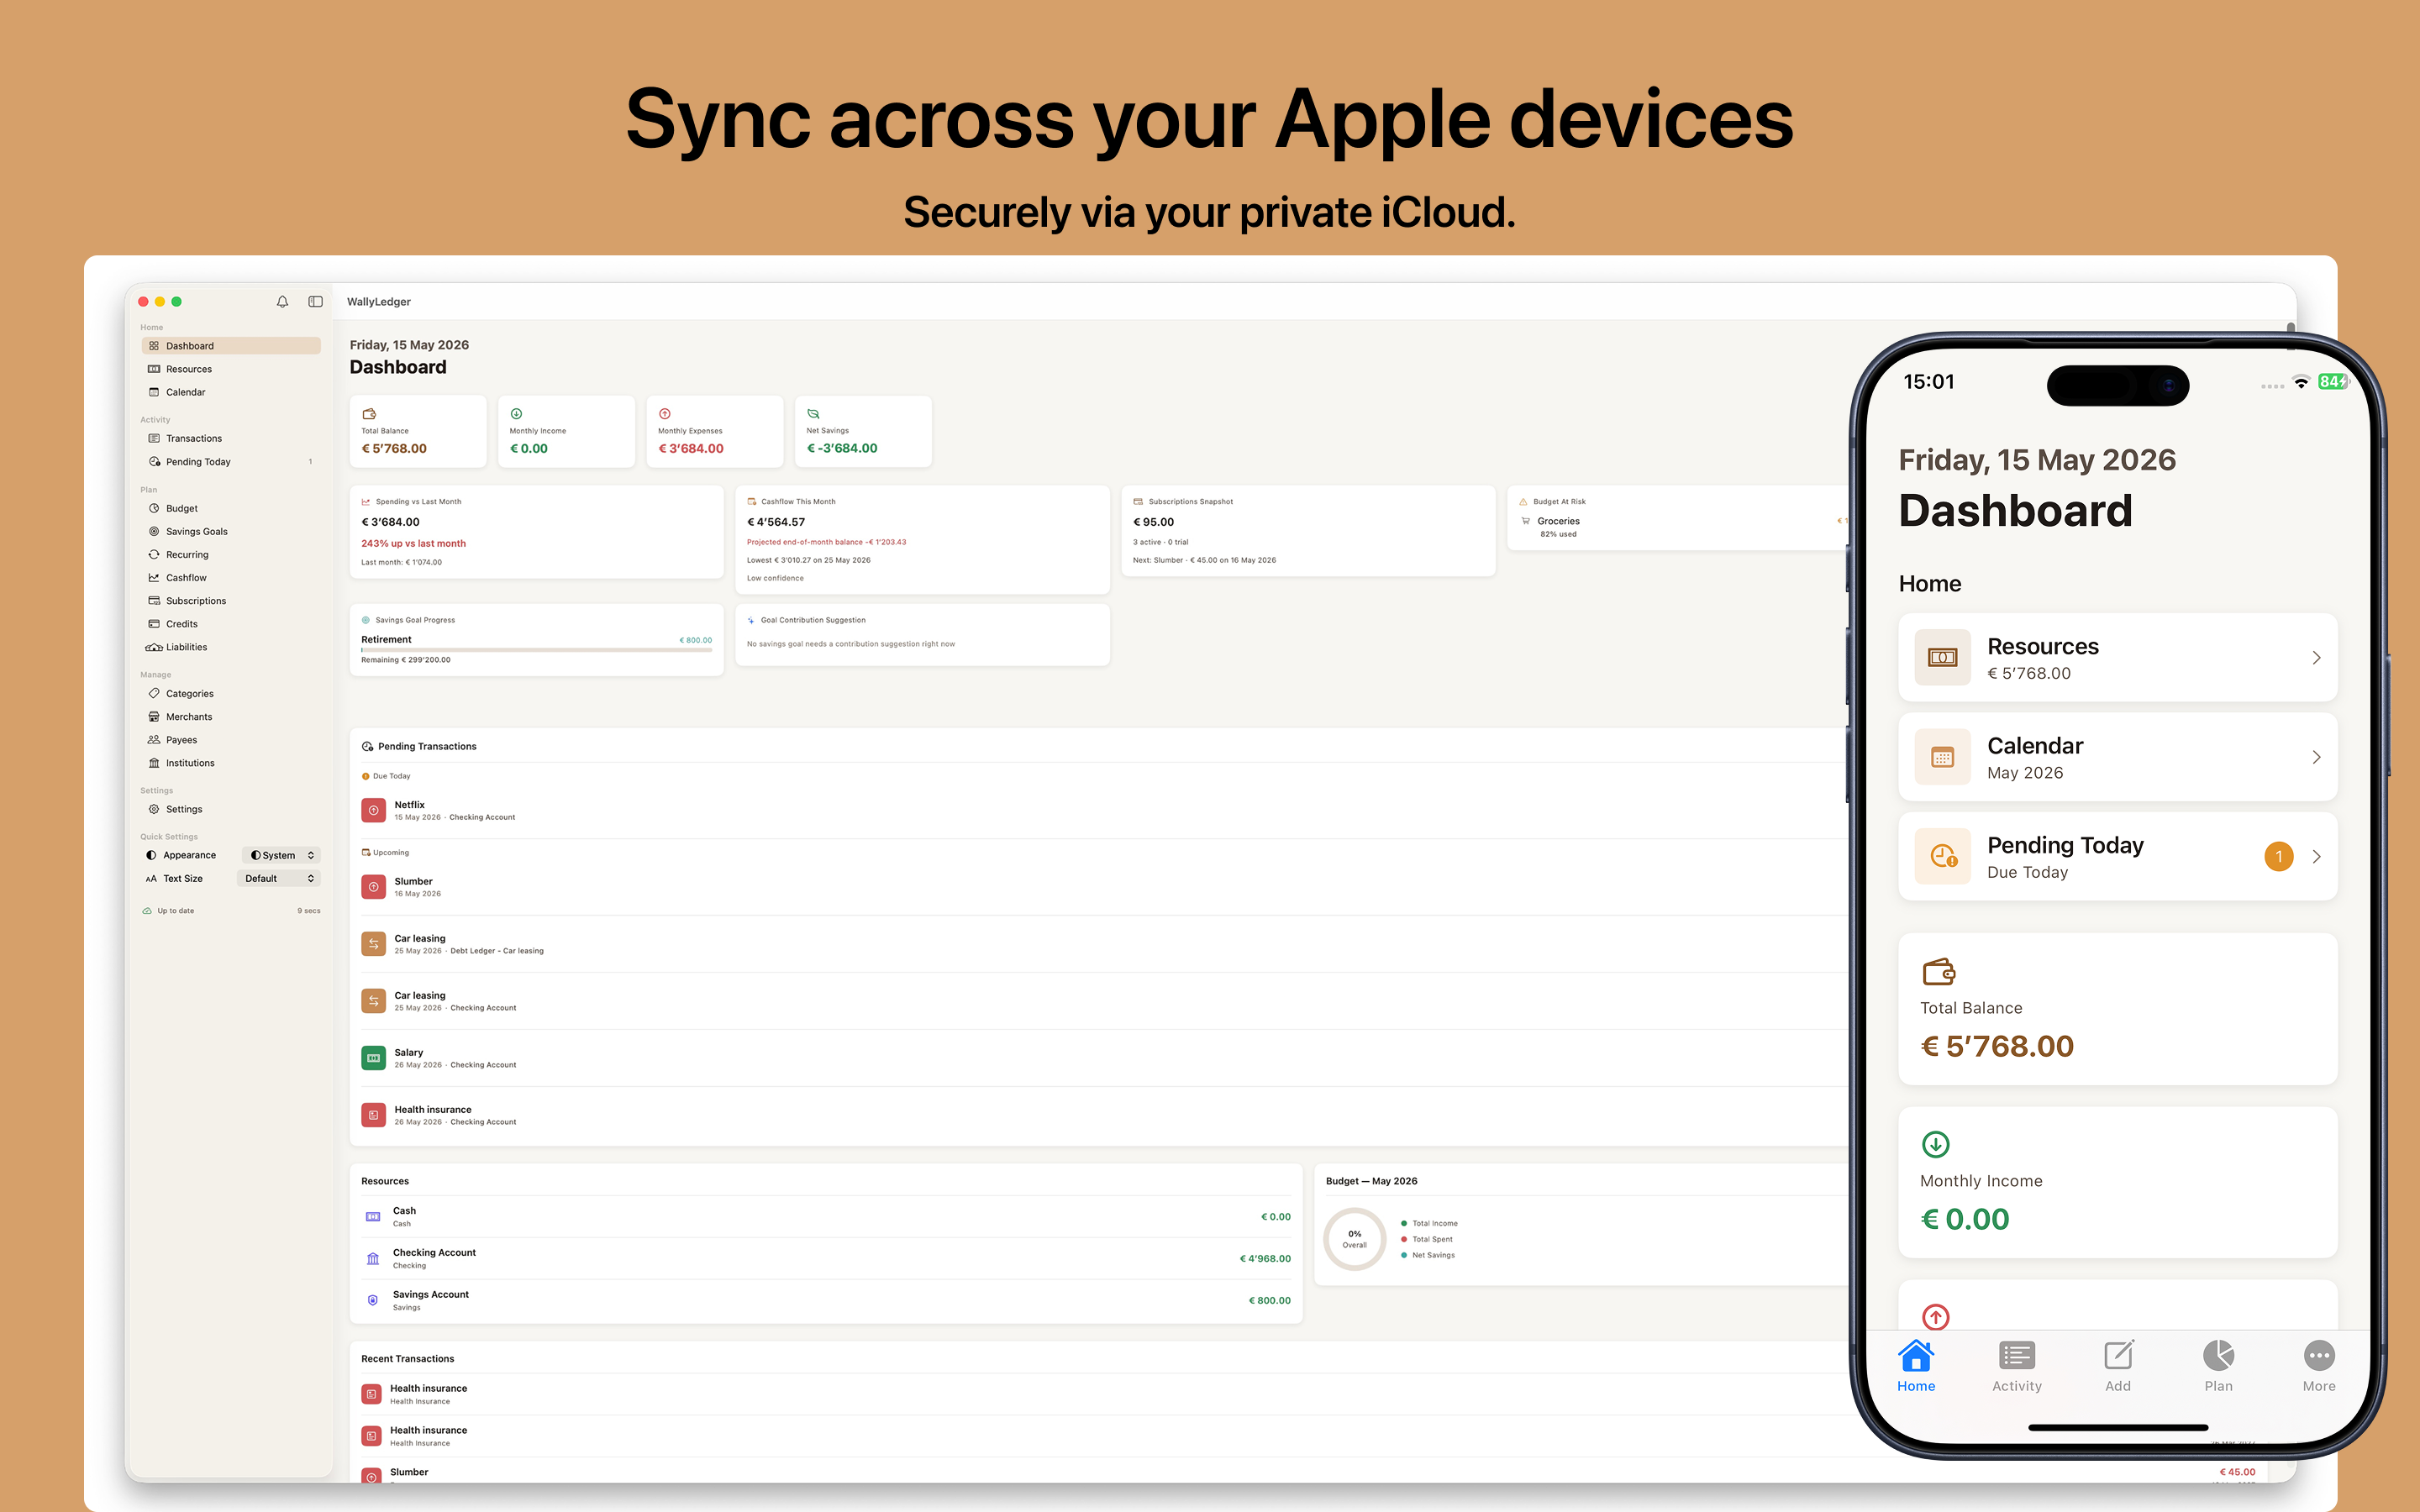Screen dimensions: 2420x1512
Task: Tap More tab on iPhone
Action: pos(2319,1367)
